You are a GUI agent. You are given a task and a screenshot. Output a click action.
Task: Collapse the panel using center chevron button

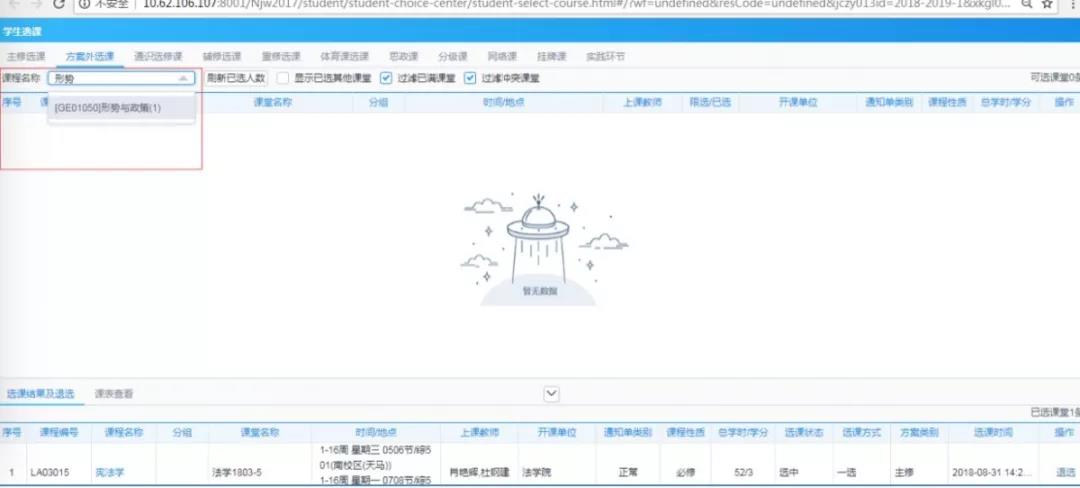551,394
